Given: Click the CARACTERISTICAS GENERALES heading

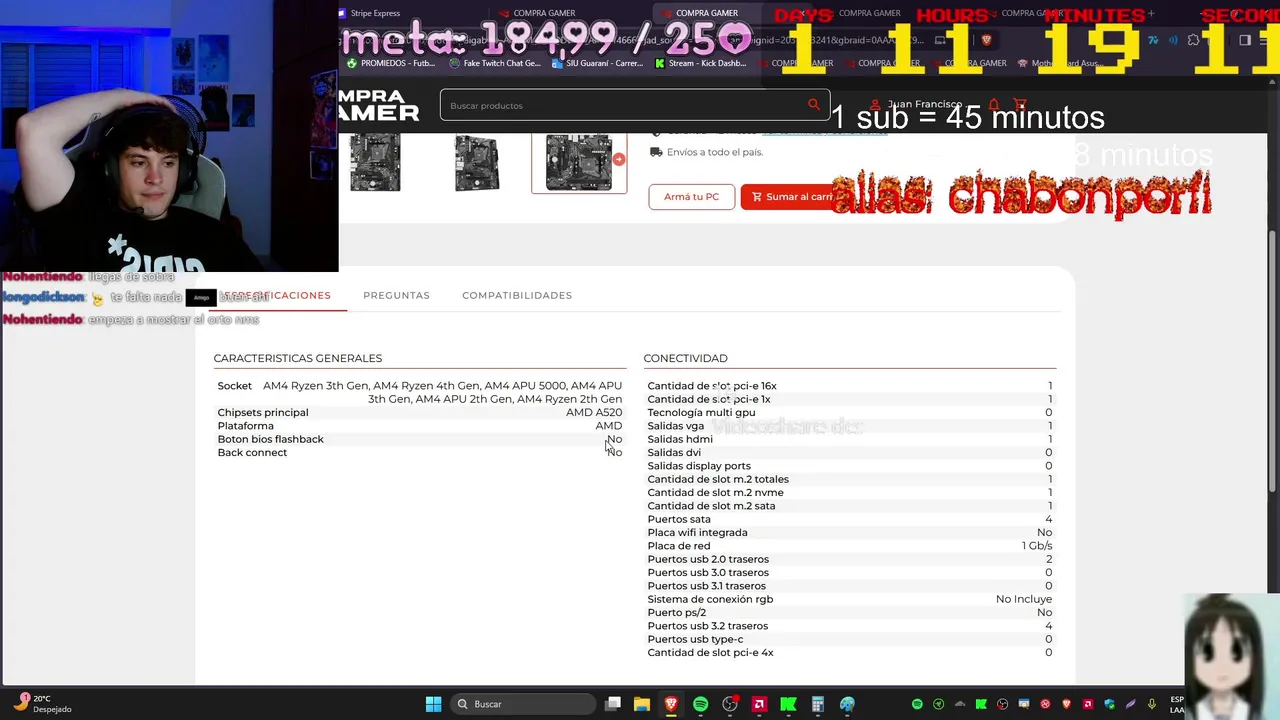Looking at the screenshot, I should pos(298,358).
